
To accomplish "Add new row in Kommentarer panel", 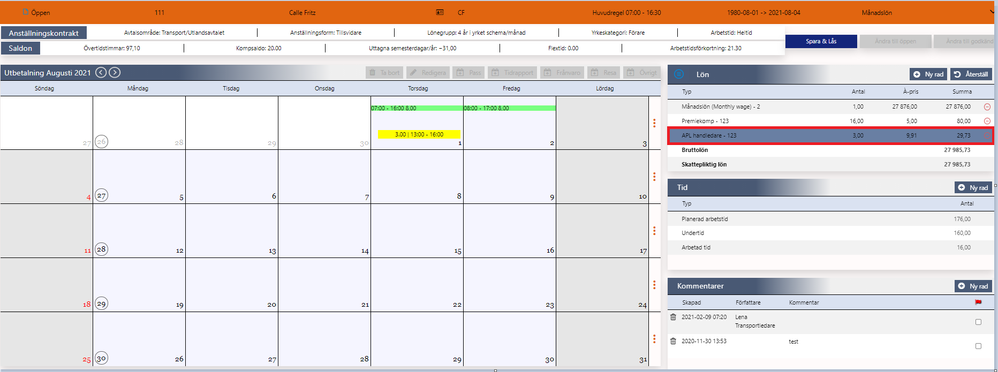I will click(x=973, y=287).
